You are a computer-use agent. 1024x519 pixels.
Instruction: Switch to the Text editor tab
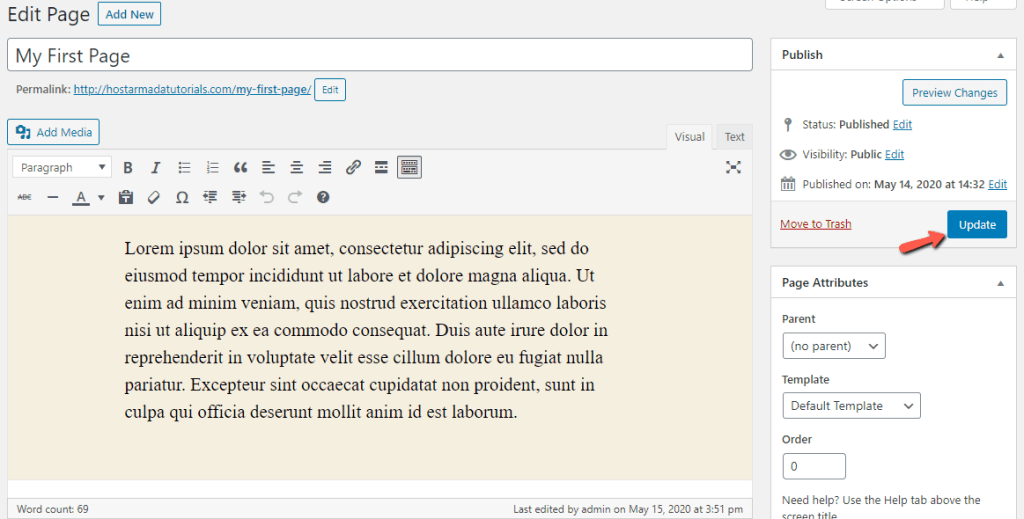[734, 136]
